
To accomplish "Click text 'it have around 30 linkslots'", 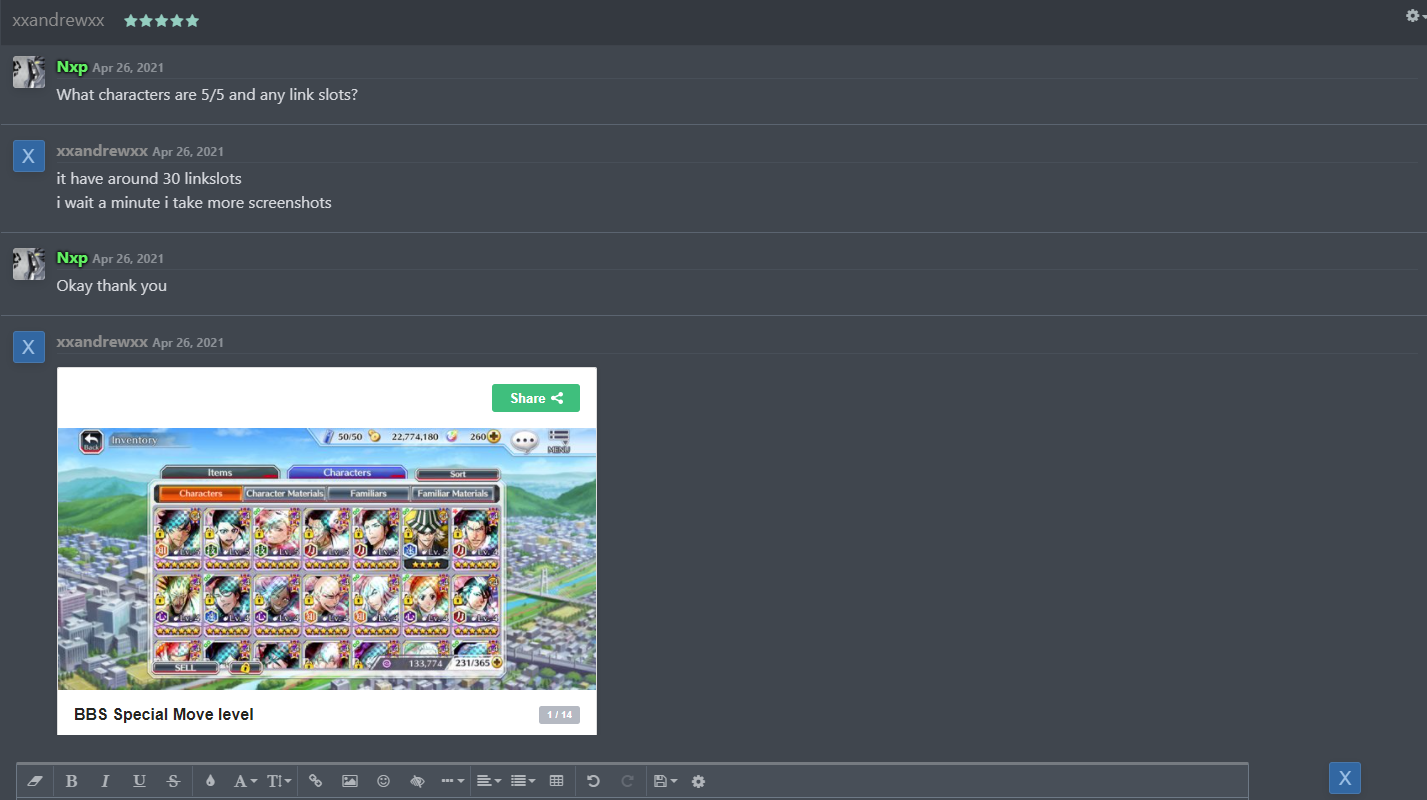I will point(149,179).
